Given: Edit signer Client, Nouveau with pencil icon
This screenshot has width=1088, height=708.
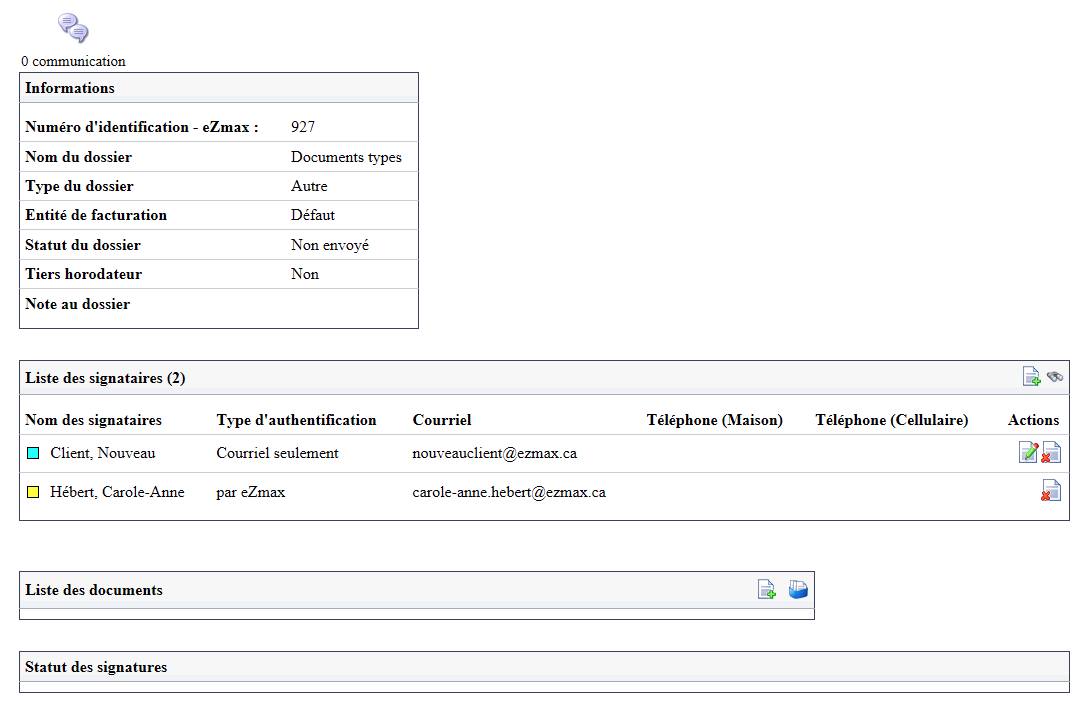Looking at the screenshot, I should click(x=1028, y=452).
